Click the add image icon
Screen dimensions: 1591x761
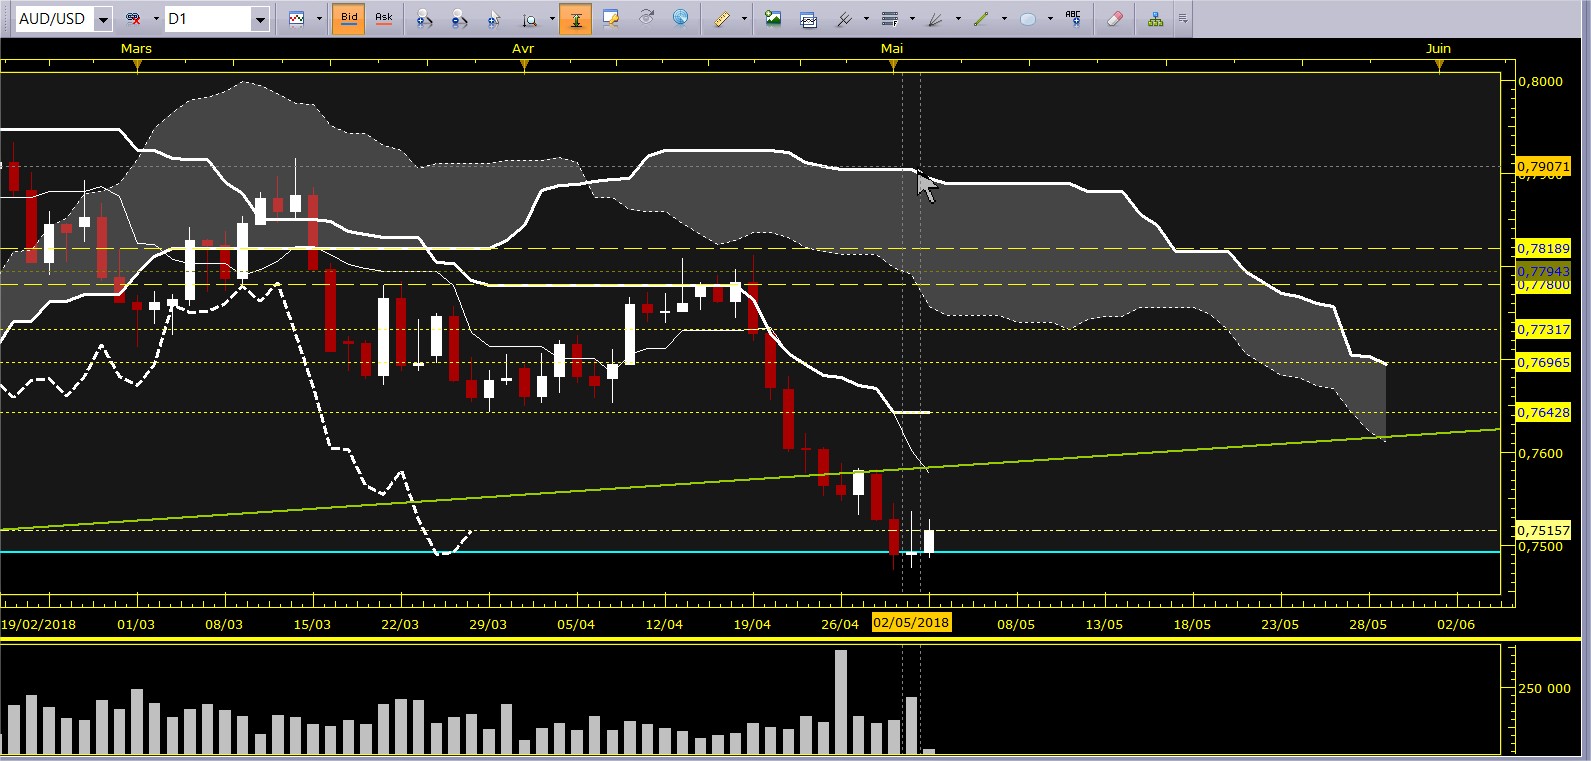[773, 18]
